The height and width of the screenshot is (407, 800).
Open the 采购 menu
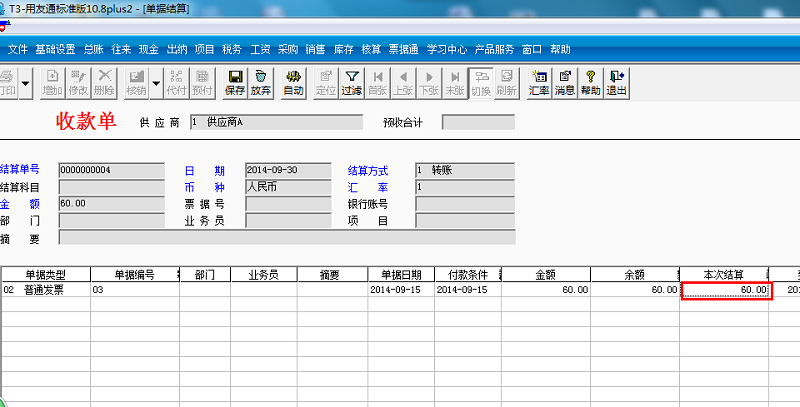coord(288,49)
